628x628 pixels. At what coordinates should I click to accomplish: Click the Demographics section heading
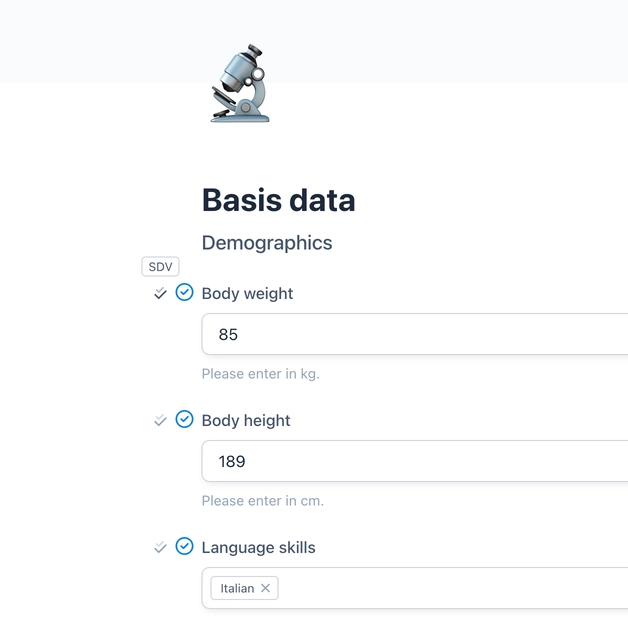coord(267,243)
